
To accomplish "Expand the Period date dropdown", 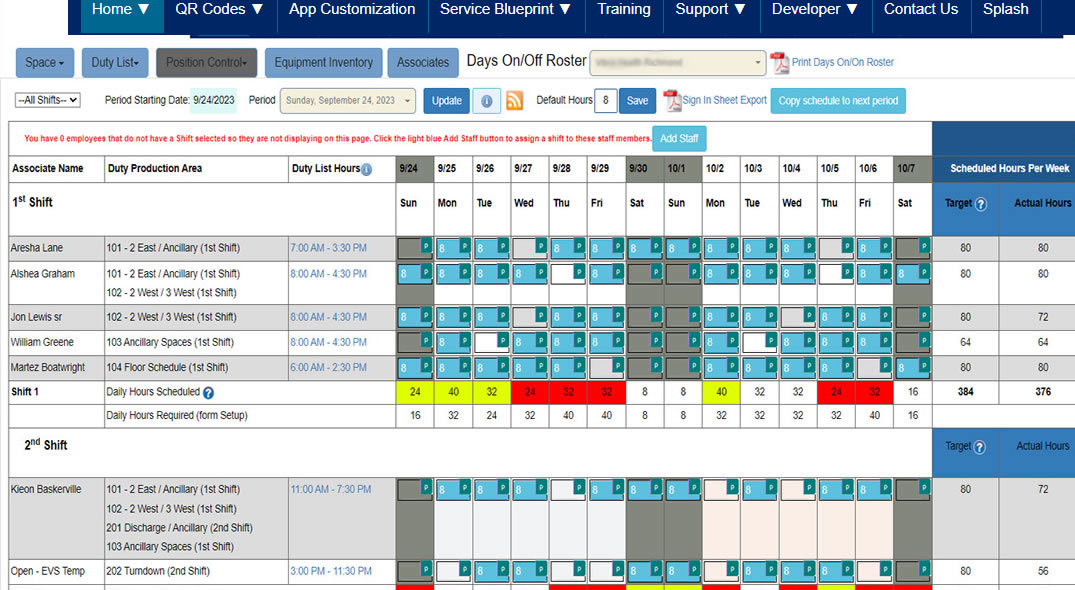I will pos(348,101).
